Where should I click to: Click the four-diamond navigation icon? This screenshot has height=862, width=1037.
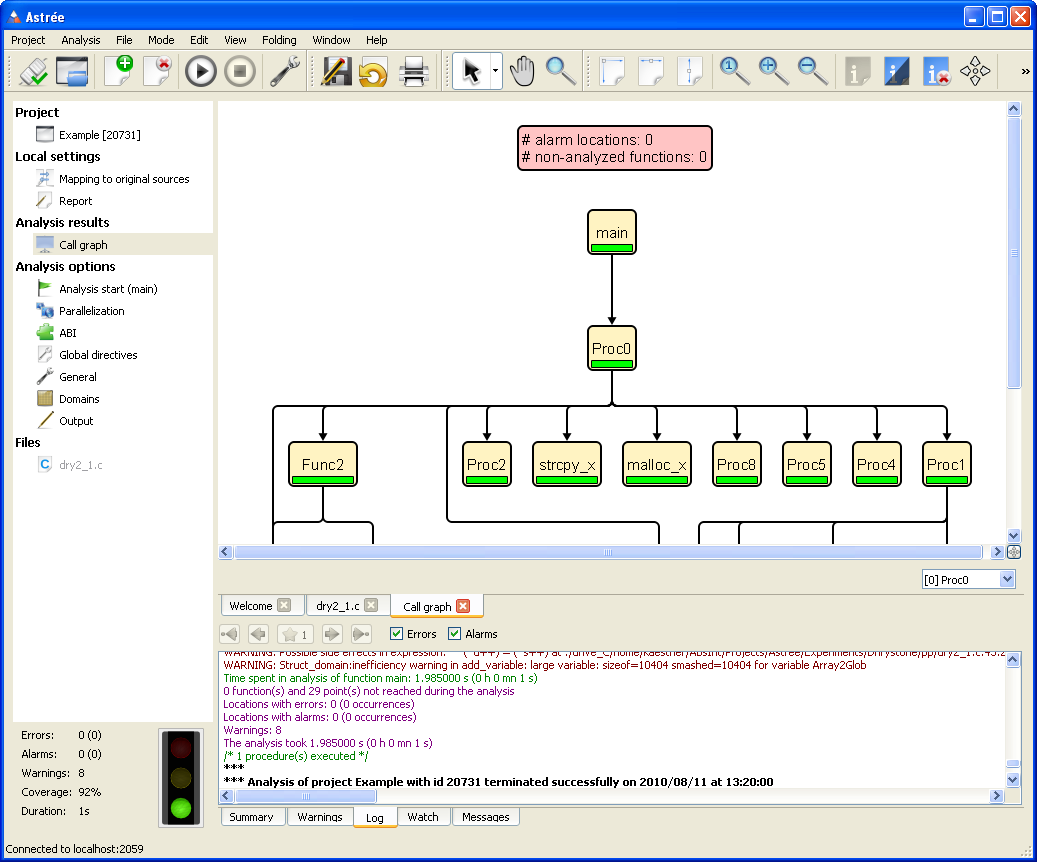tap(975, 71)
